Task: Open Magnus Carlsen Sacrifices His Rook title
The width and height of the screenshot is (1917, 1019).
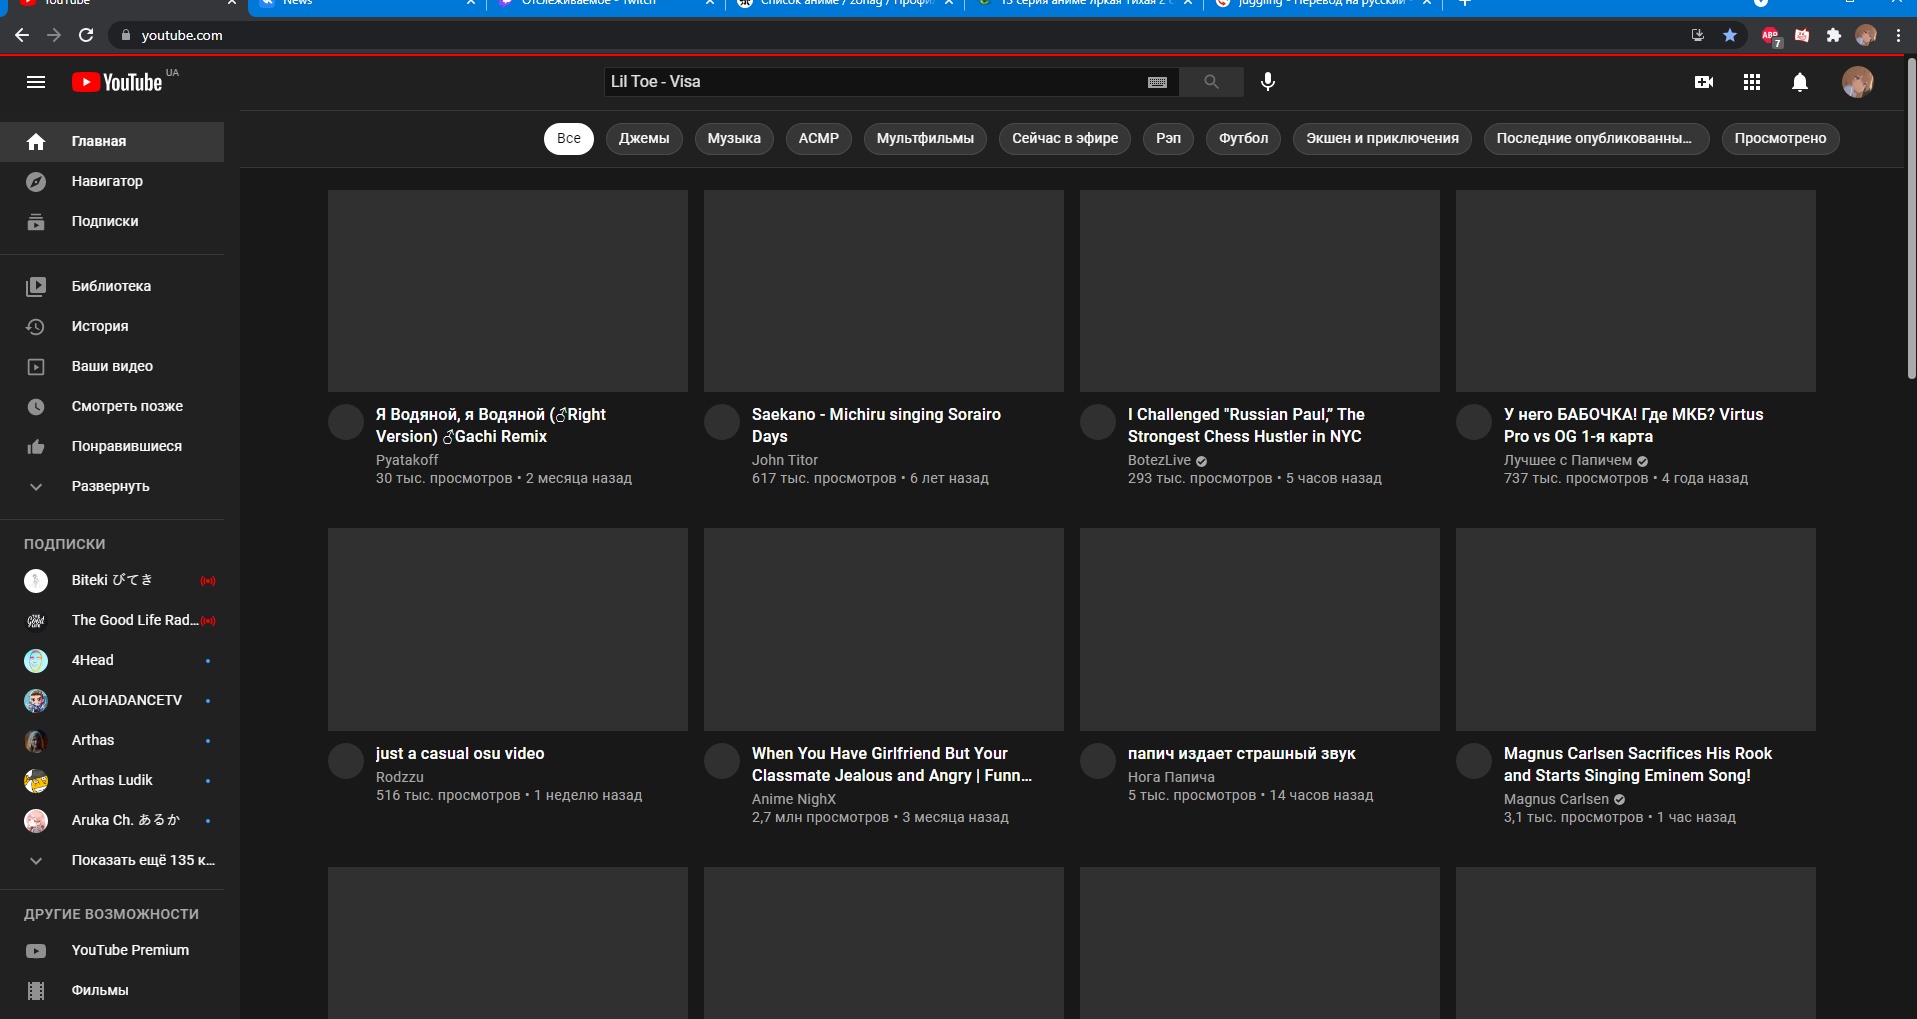Action: click(x=1638, y=764)
